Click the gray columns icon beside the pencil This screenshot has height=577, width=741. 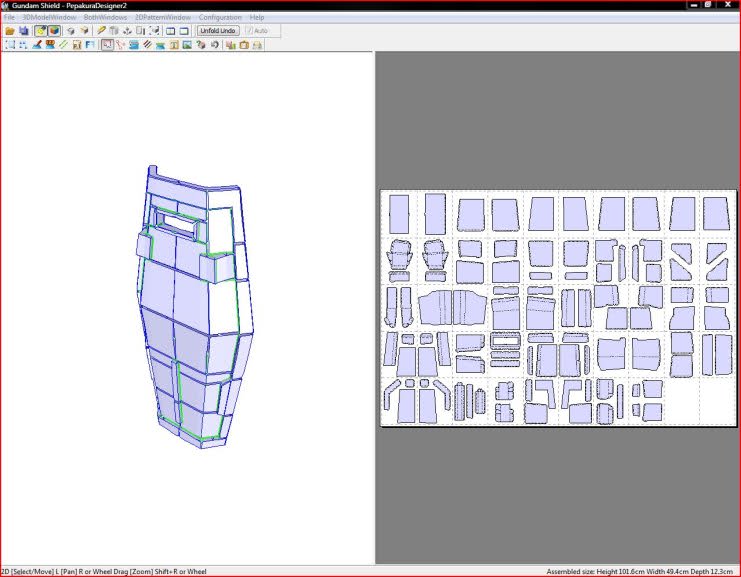(114, 31)
